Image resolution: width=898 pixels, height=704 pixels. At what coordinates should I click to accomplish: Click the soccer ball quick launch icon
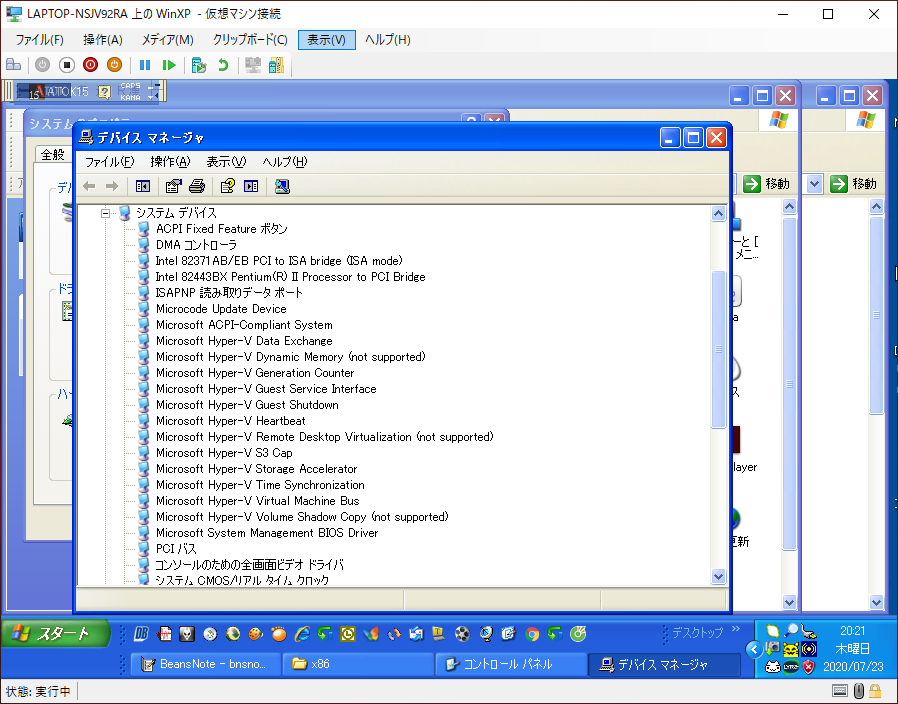tap(462, 634)
